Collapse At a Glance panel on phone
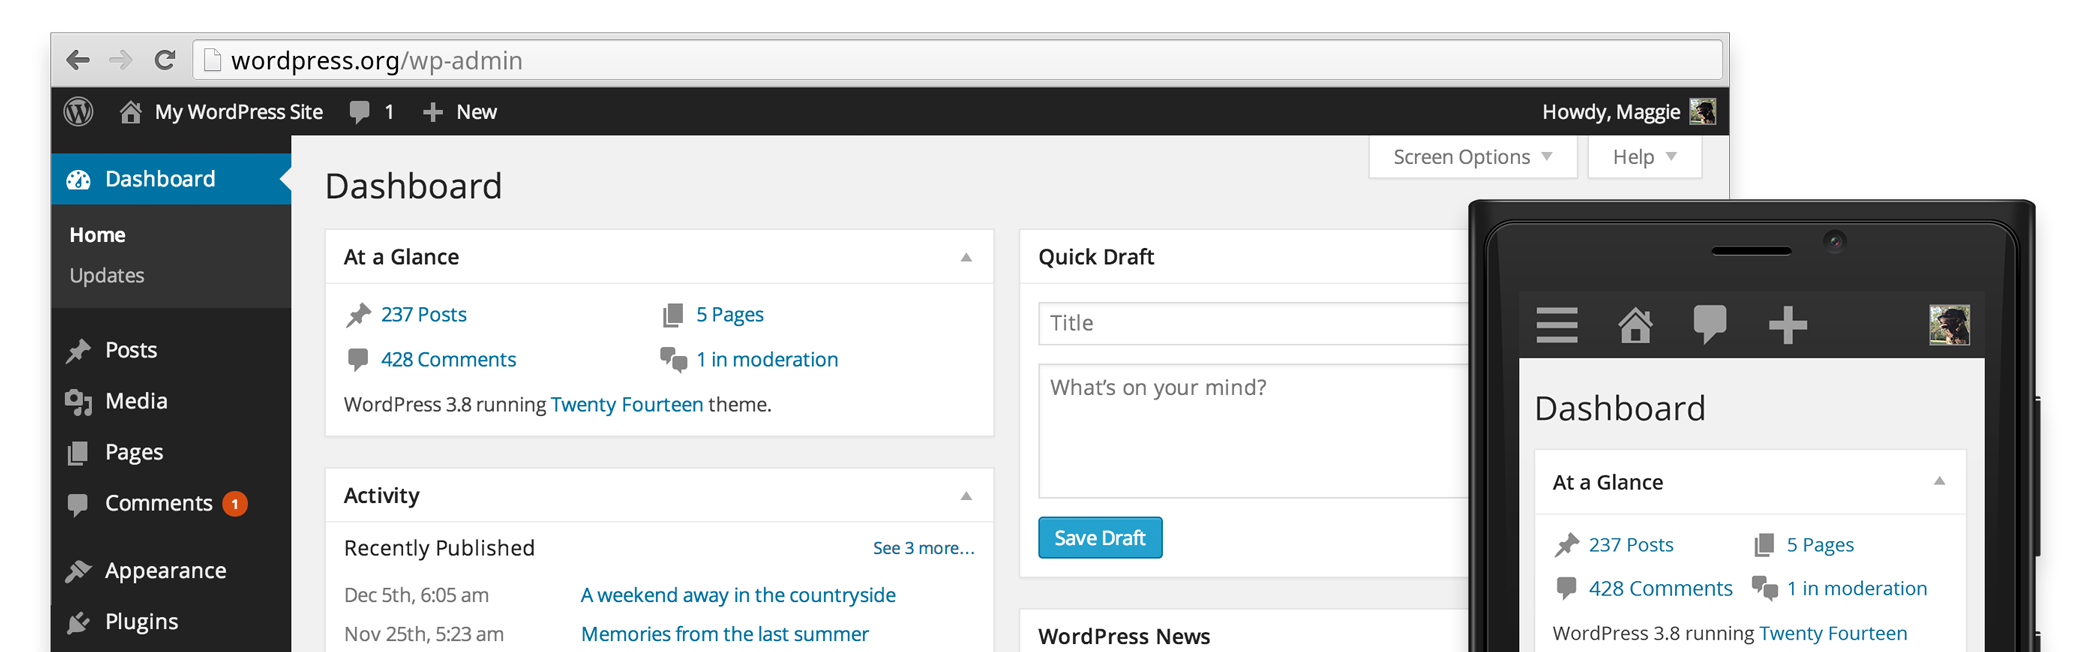The width and height of the screenshot is (2100, 652). pos(1939,482)
